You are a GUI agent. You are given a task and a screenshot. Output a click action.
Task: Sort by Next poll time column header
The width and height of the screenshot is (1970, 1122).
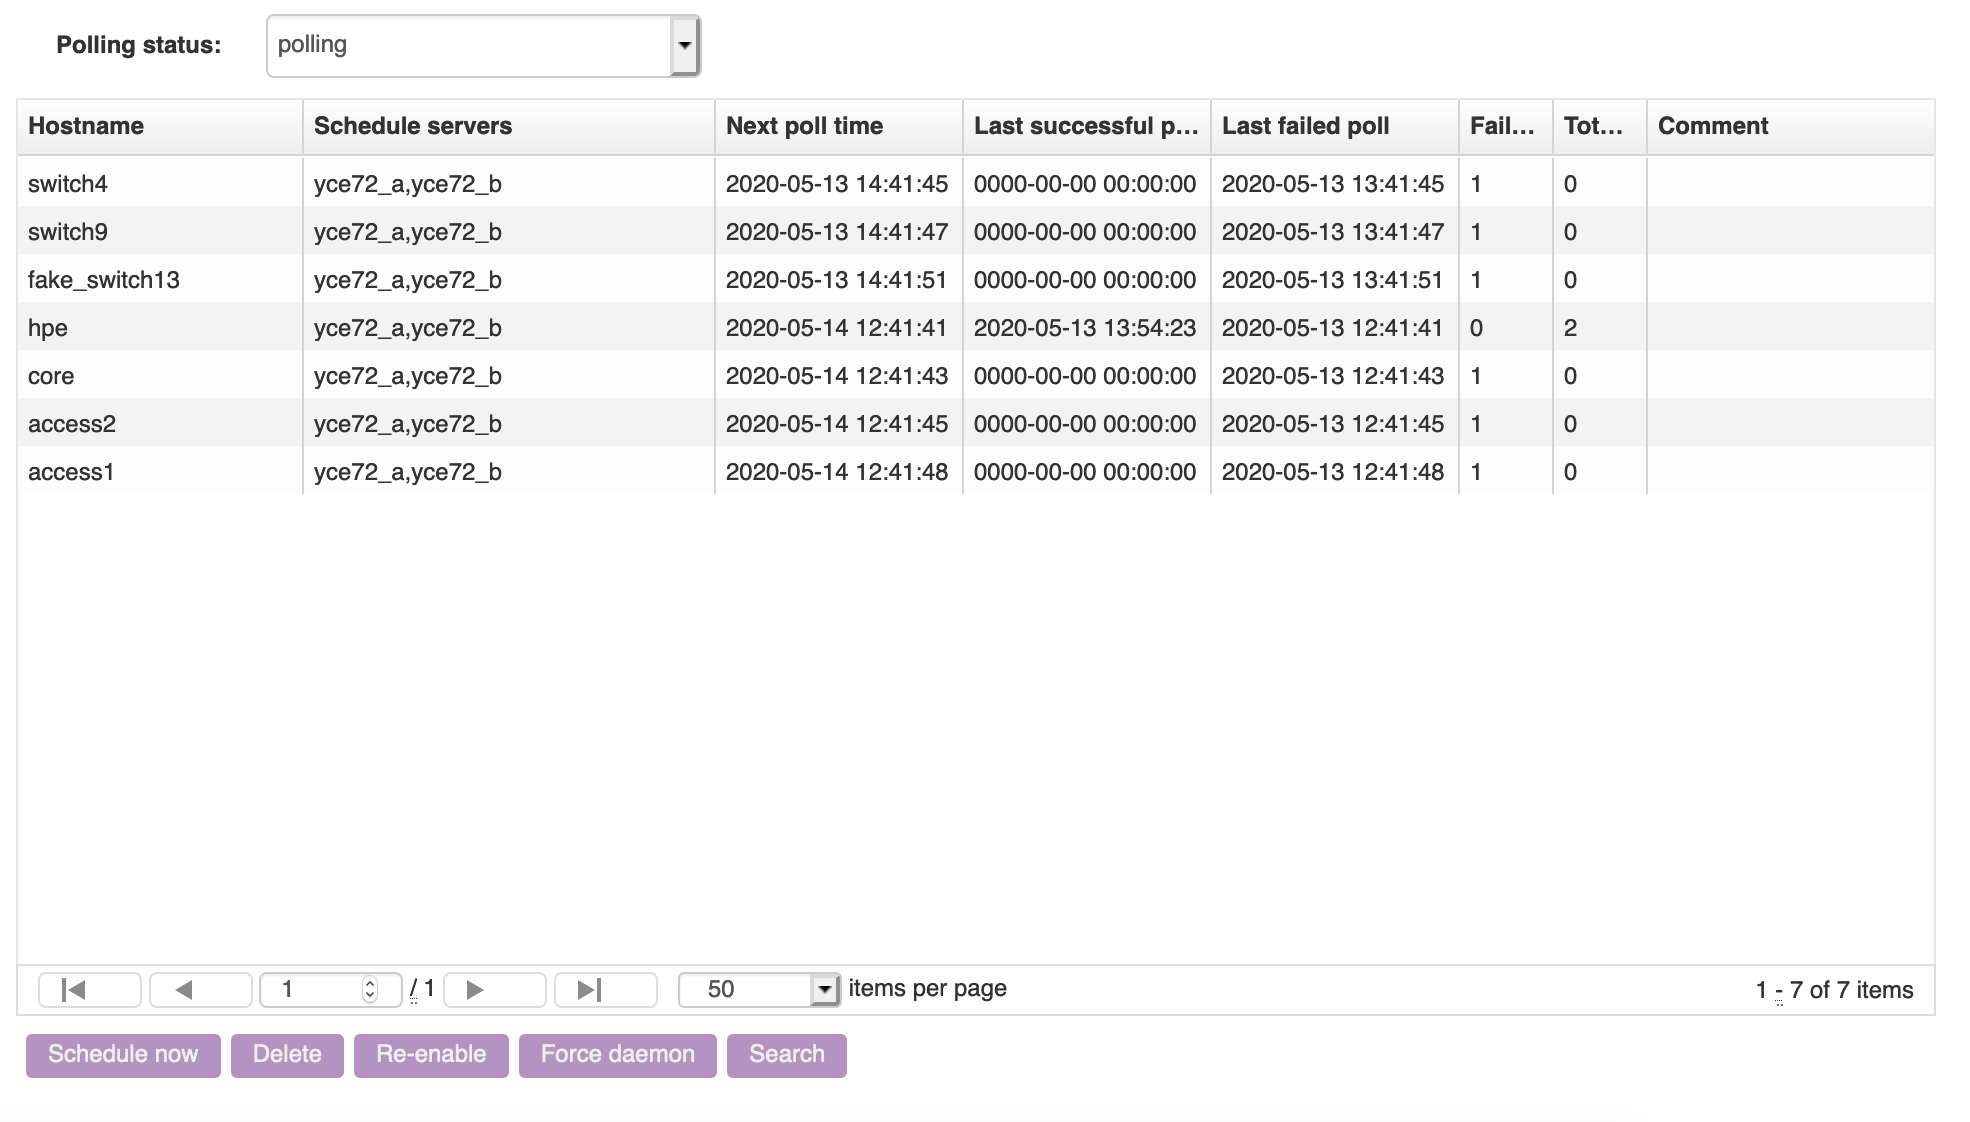pyautogui.click(x=838, y=126)
